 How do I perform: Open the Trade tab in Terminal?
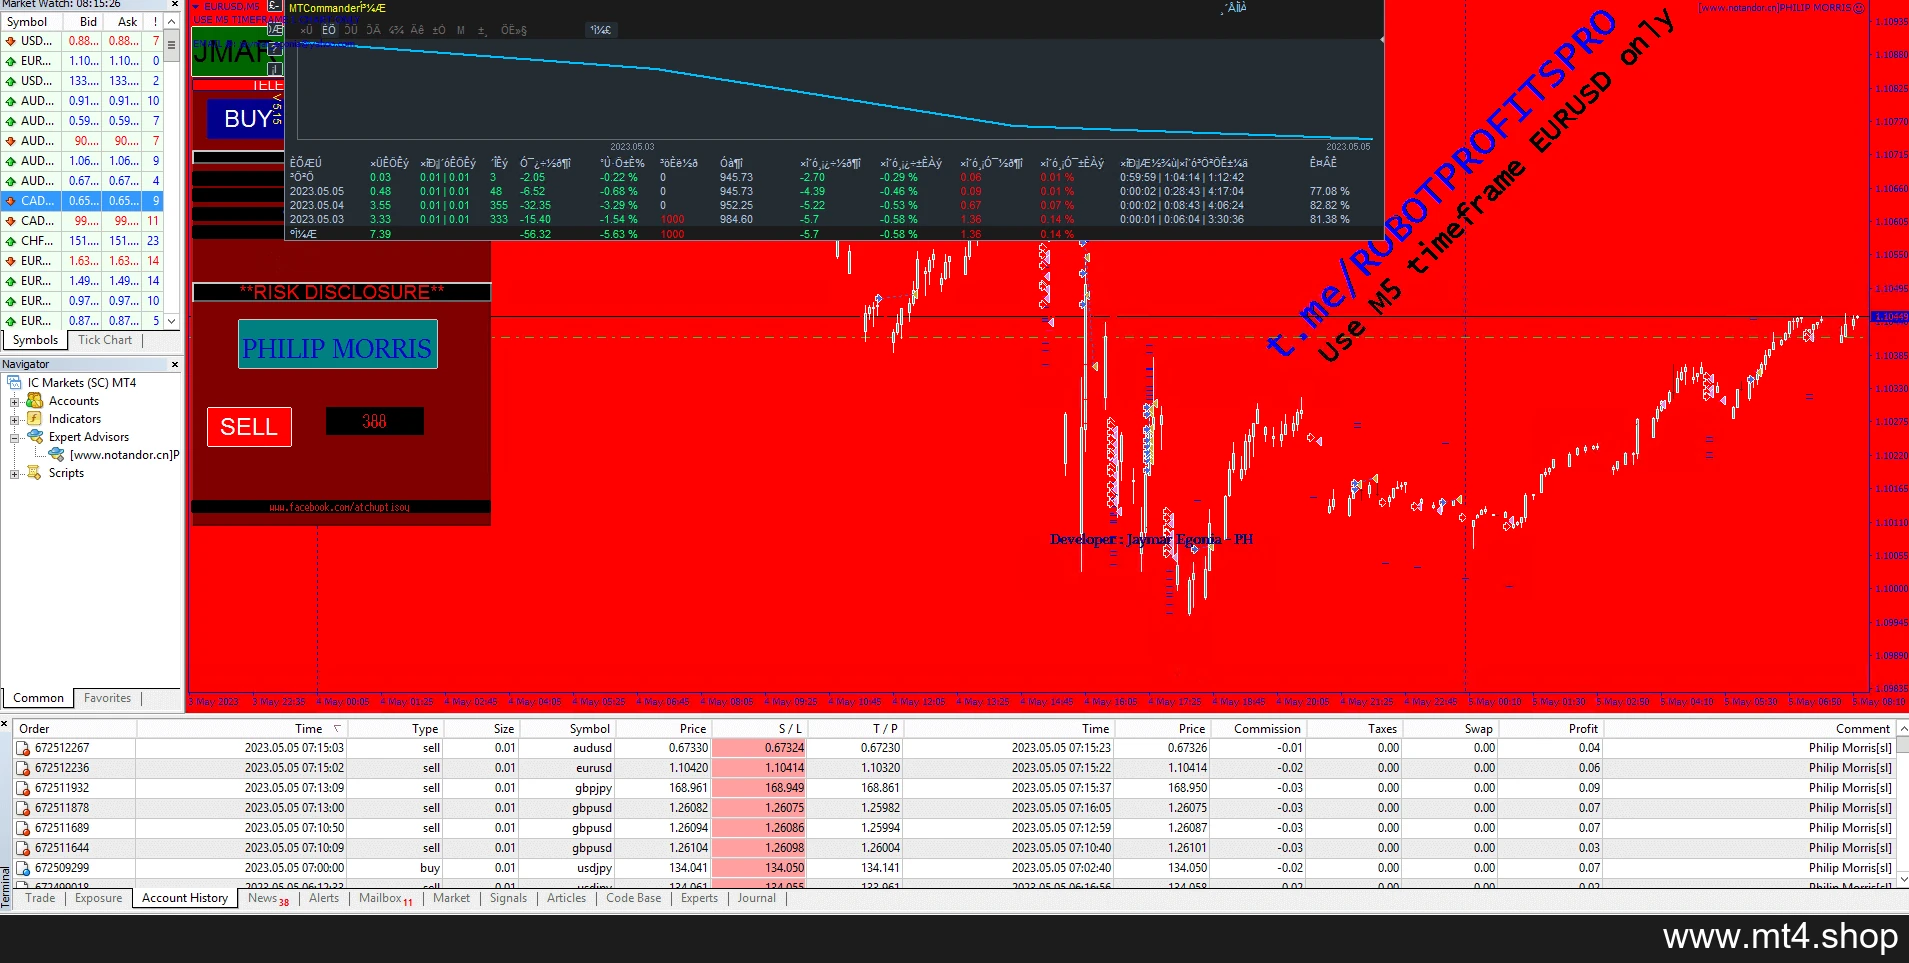pos(40,898)
